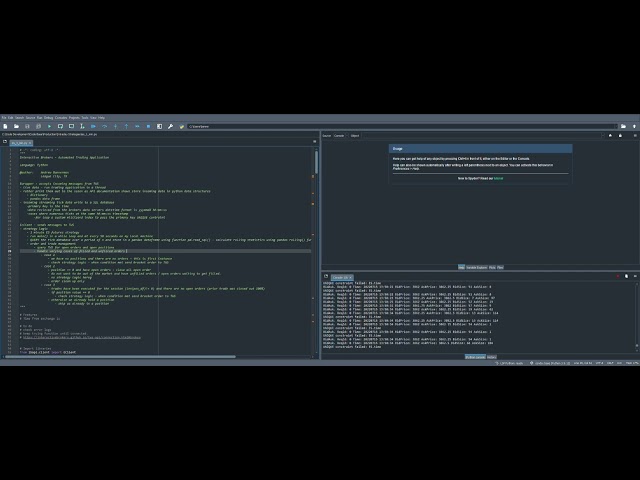Select the IPython console tab

point(475,357)
